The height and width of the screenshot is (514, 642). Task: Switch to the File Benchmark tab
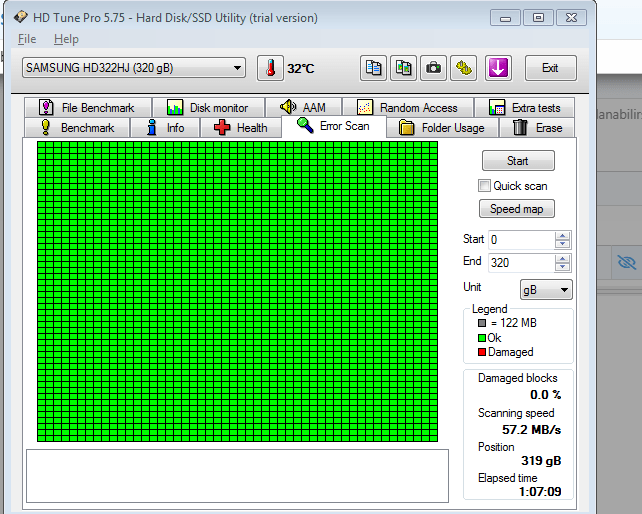(x=88, y=108)
